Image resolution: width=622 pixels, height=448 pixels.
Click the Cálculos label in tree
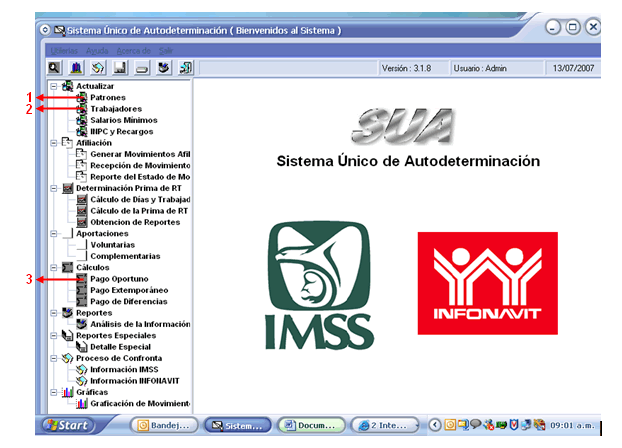[92, 267]
